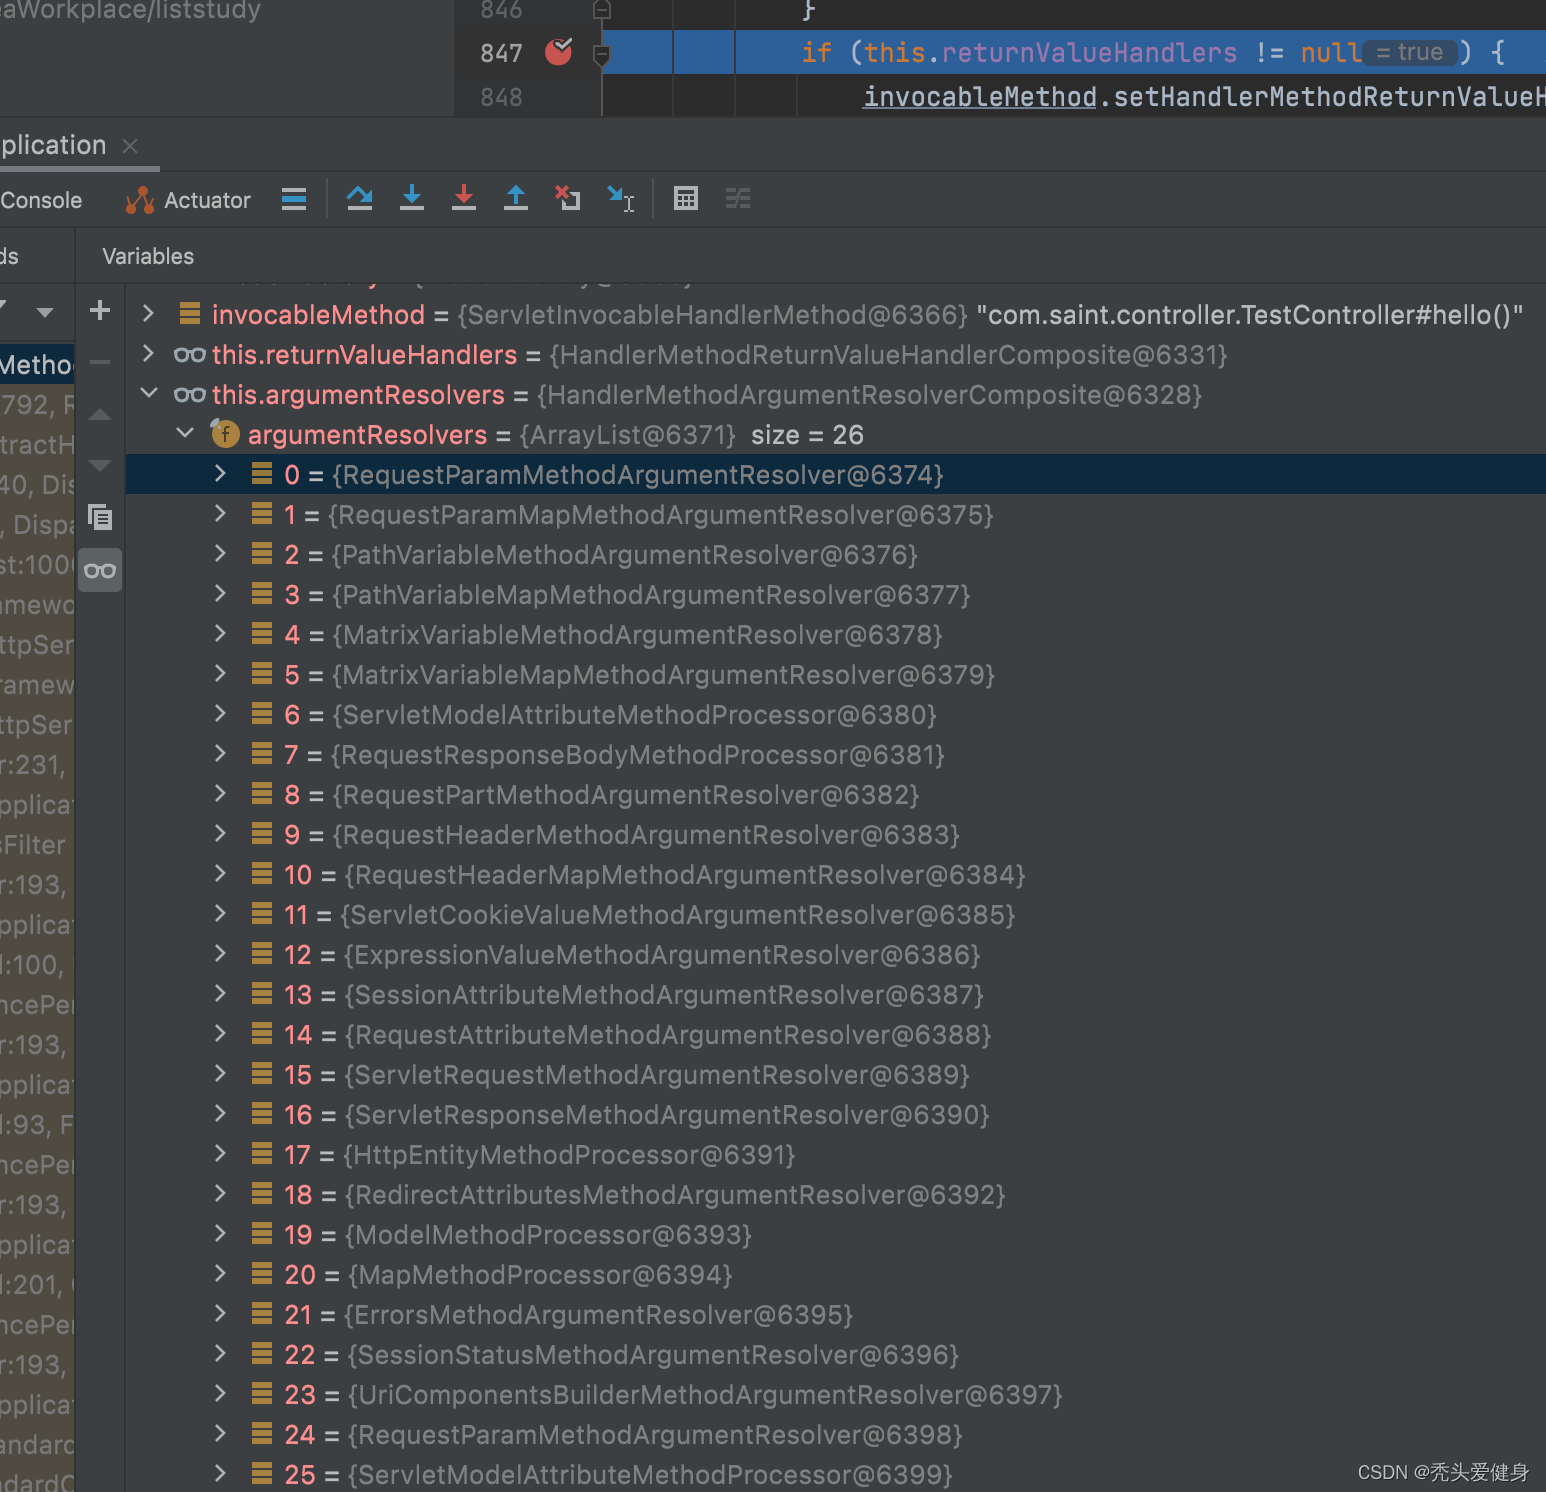Click the Step Out up-arrow icon
1546x1492 pixels.
point(516,198)
